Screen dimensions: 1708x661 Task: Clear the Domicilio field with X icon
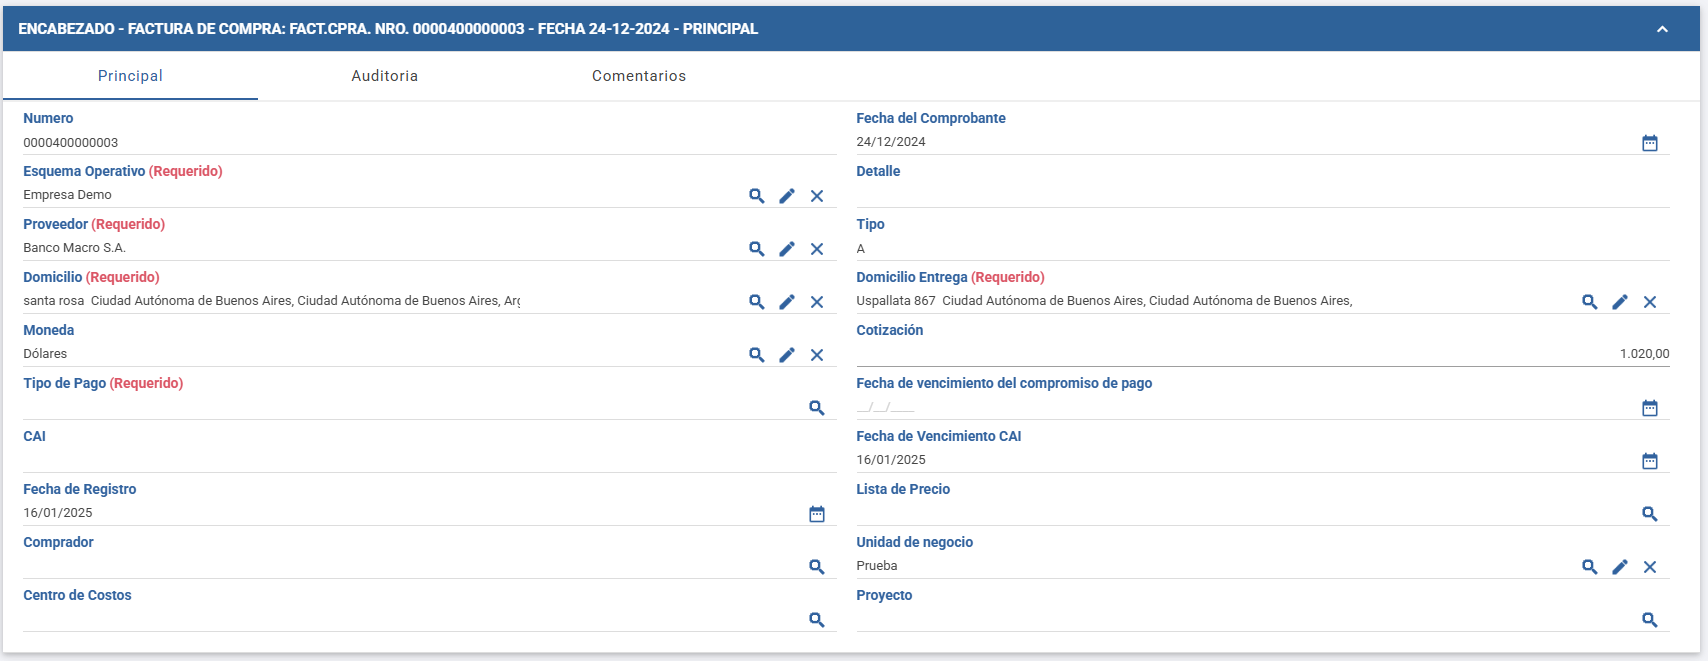click(x=817, y=302)
